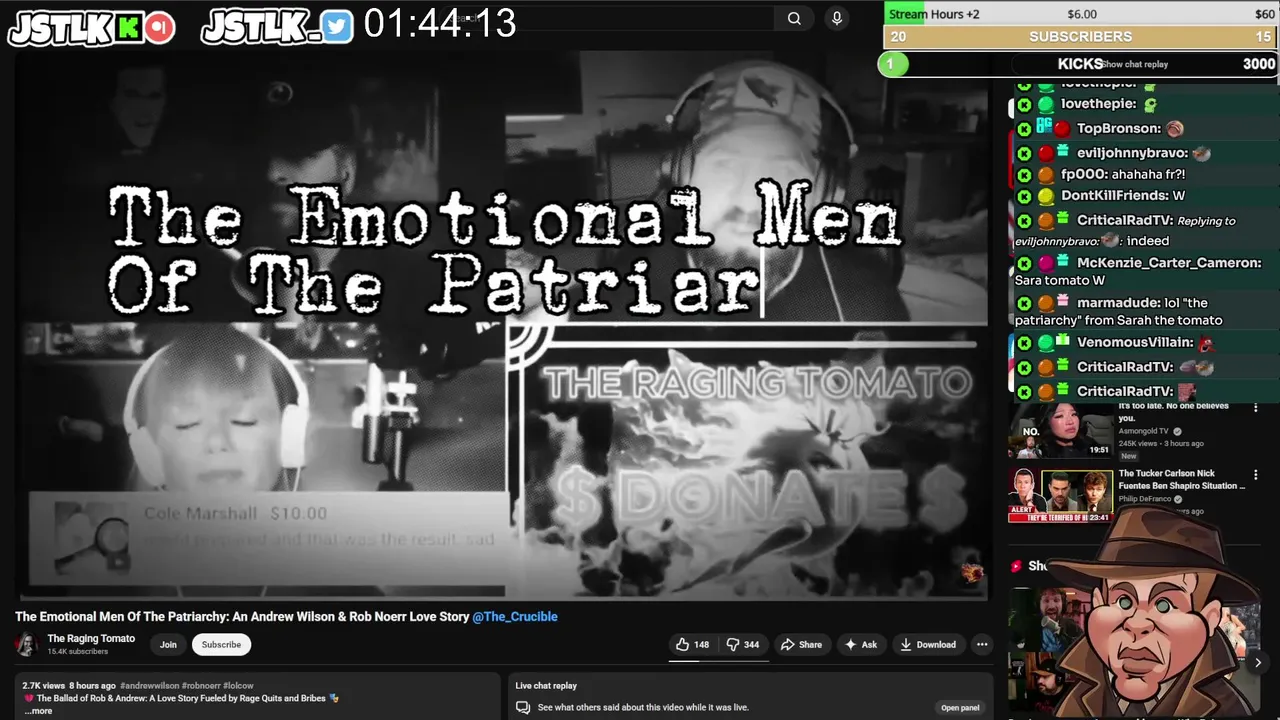
Task: Click the 'Show chat replay' label
Action: 1134,64
